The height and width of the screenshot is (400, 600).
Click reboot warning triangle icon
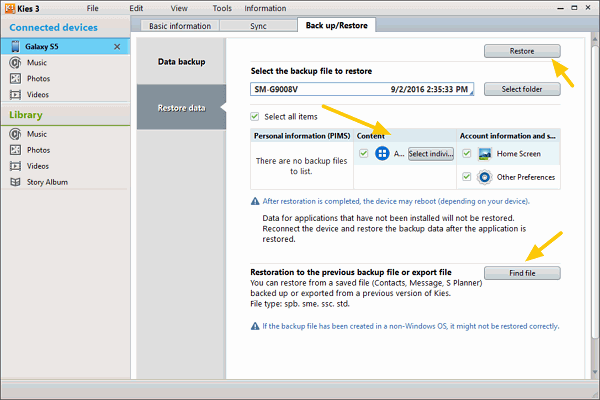pyautogui.click(x=255, y=201)
